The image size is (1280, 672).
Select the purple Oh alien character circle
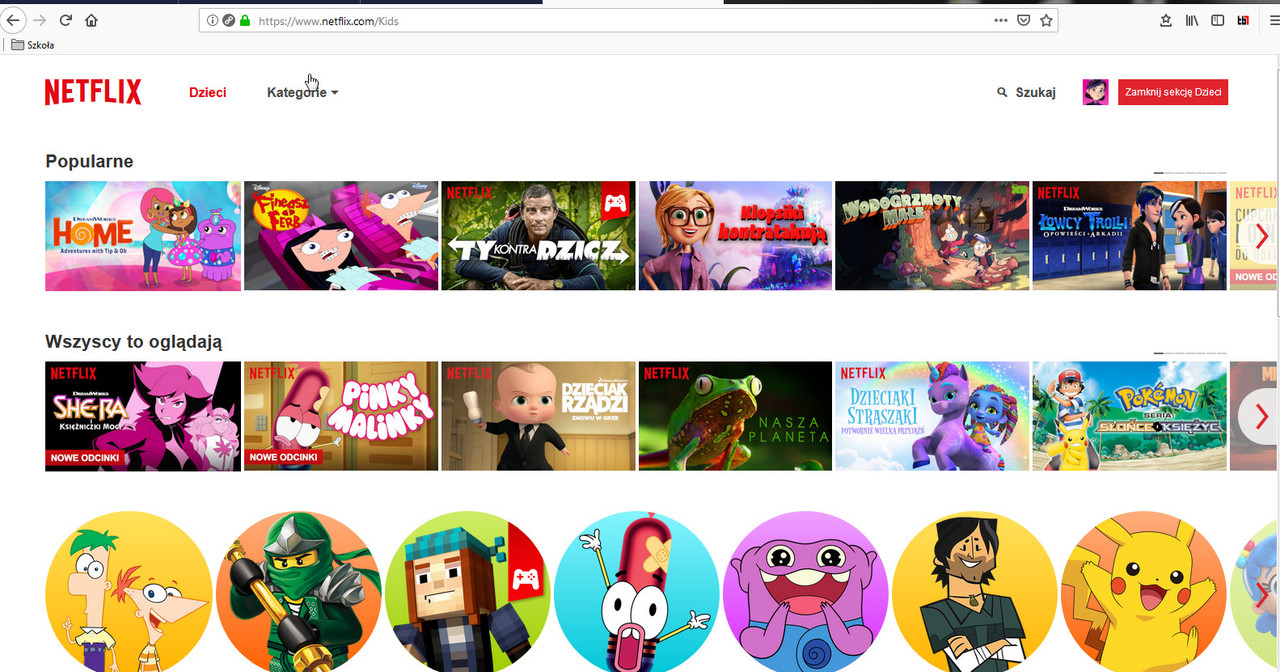coord(805,592)
